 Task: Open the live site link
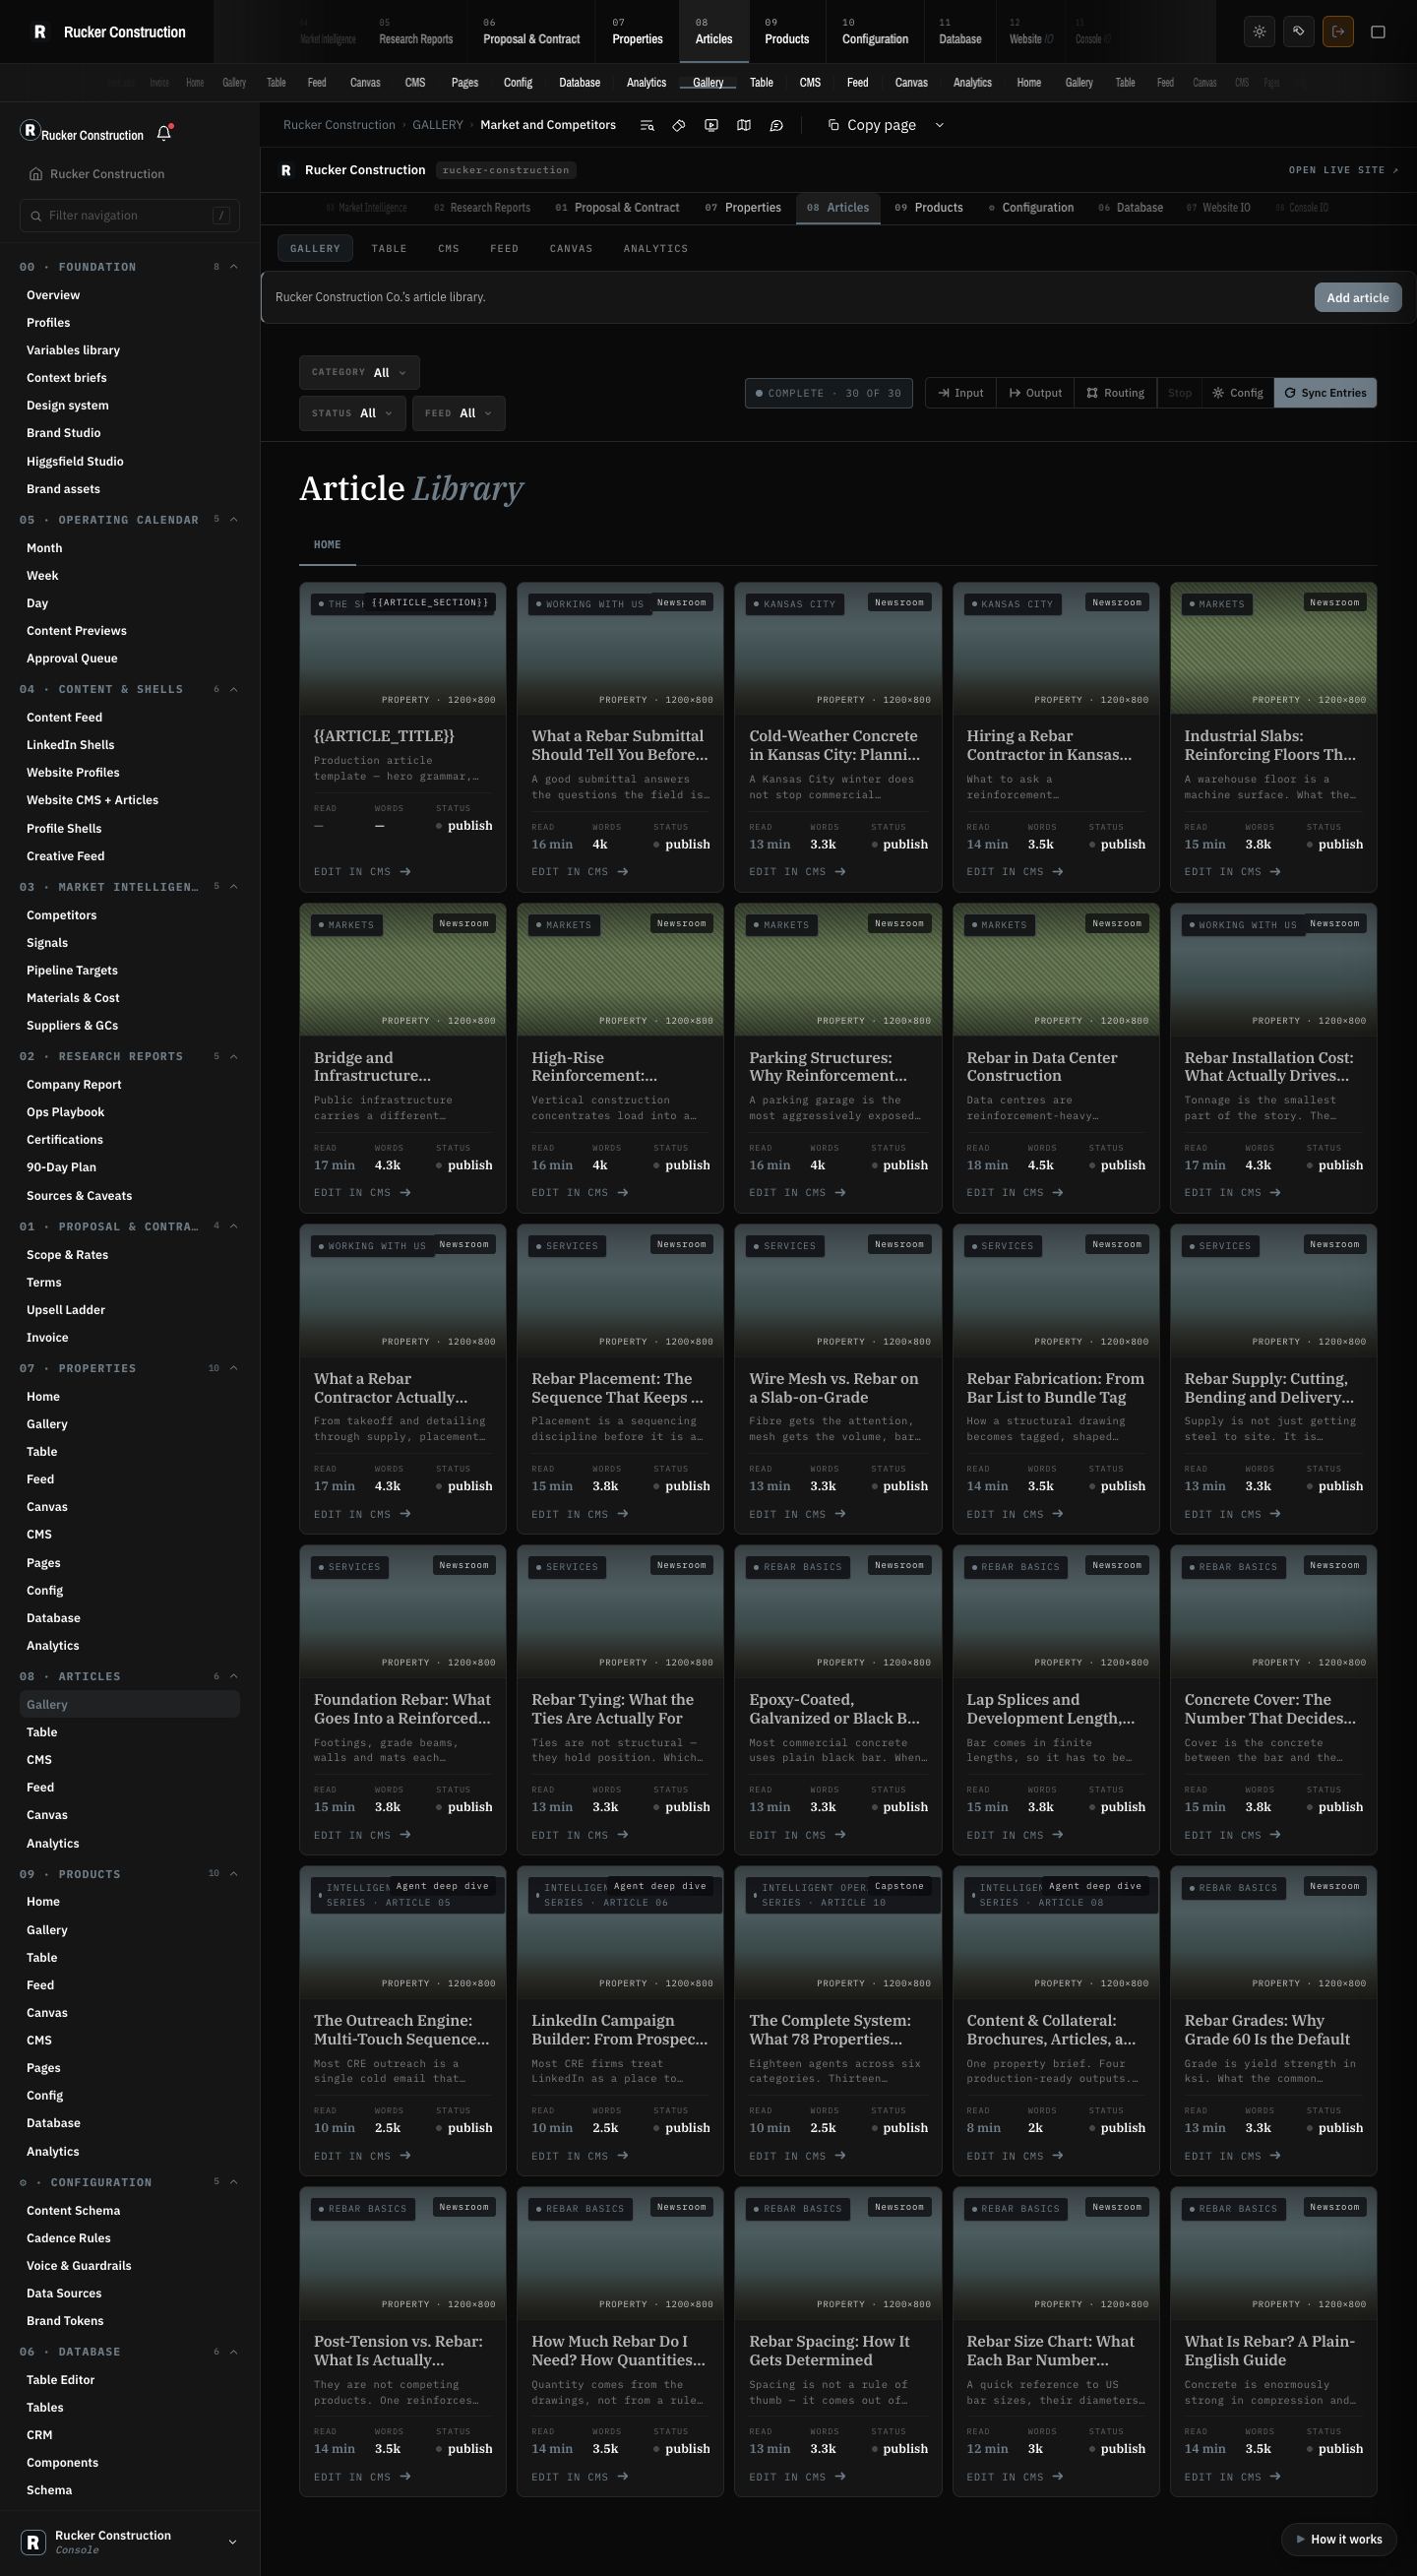tap(1343, 170)
